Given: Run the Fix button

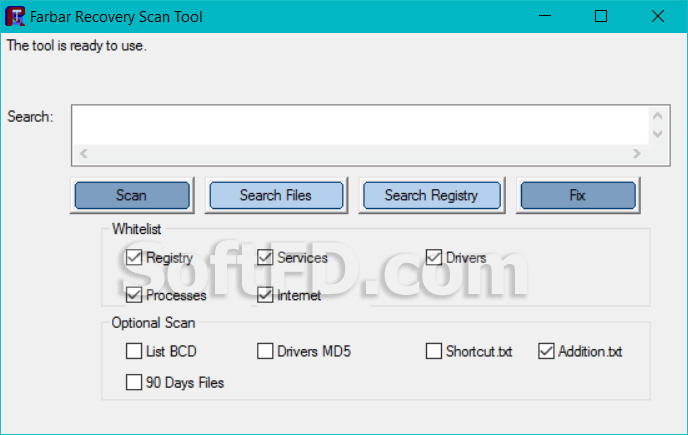Looking at the screenshot, I should [578, 195].
